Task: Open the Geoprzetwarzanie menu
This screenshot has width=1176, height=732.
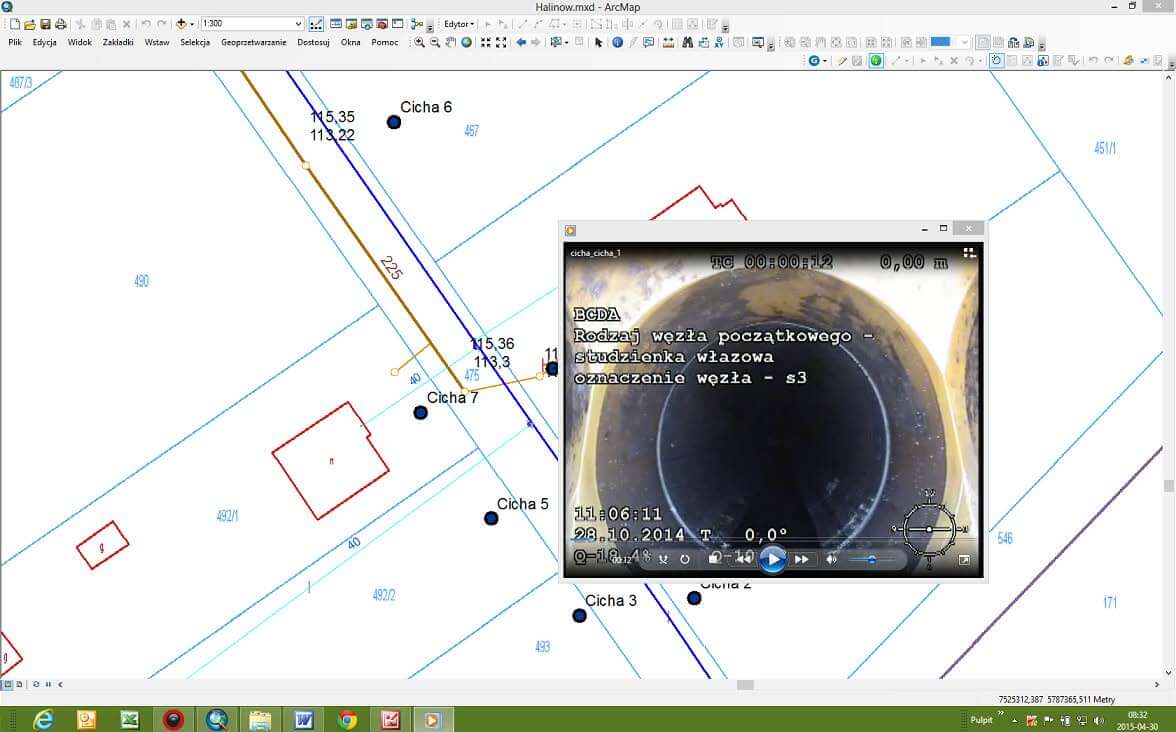Action: 254,43
